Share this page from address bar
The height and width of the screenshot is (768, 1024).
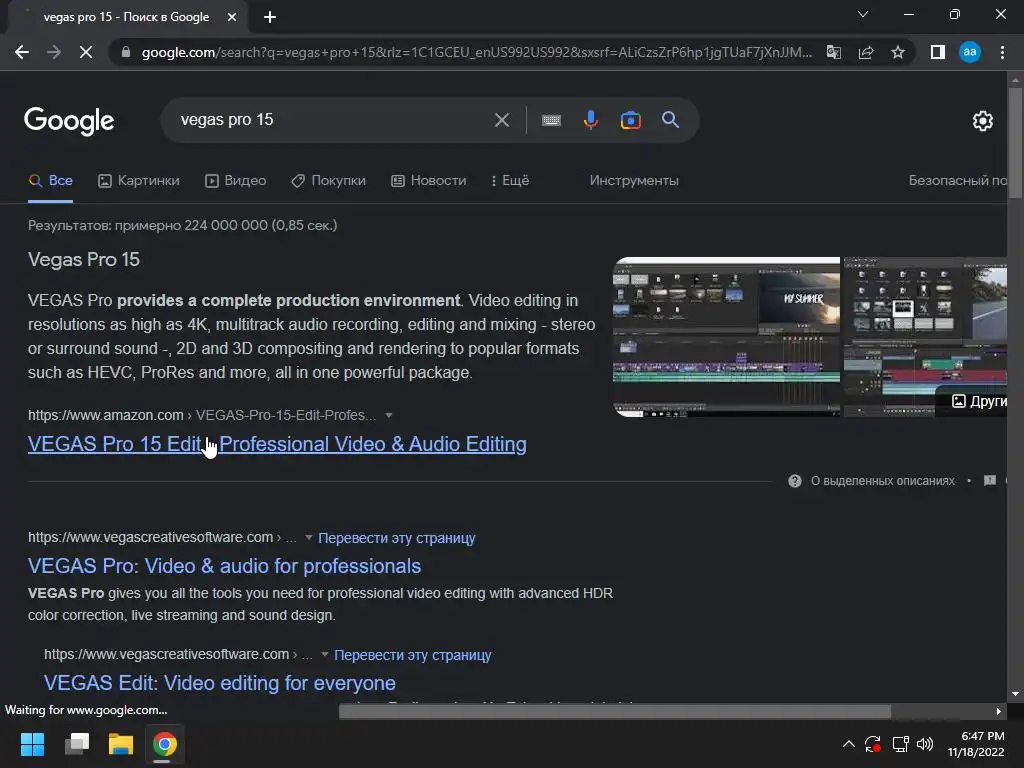point(866,52)
